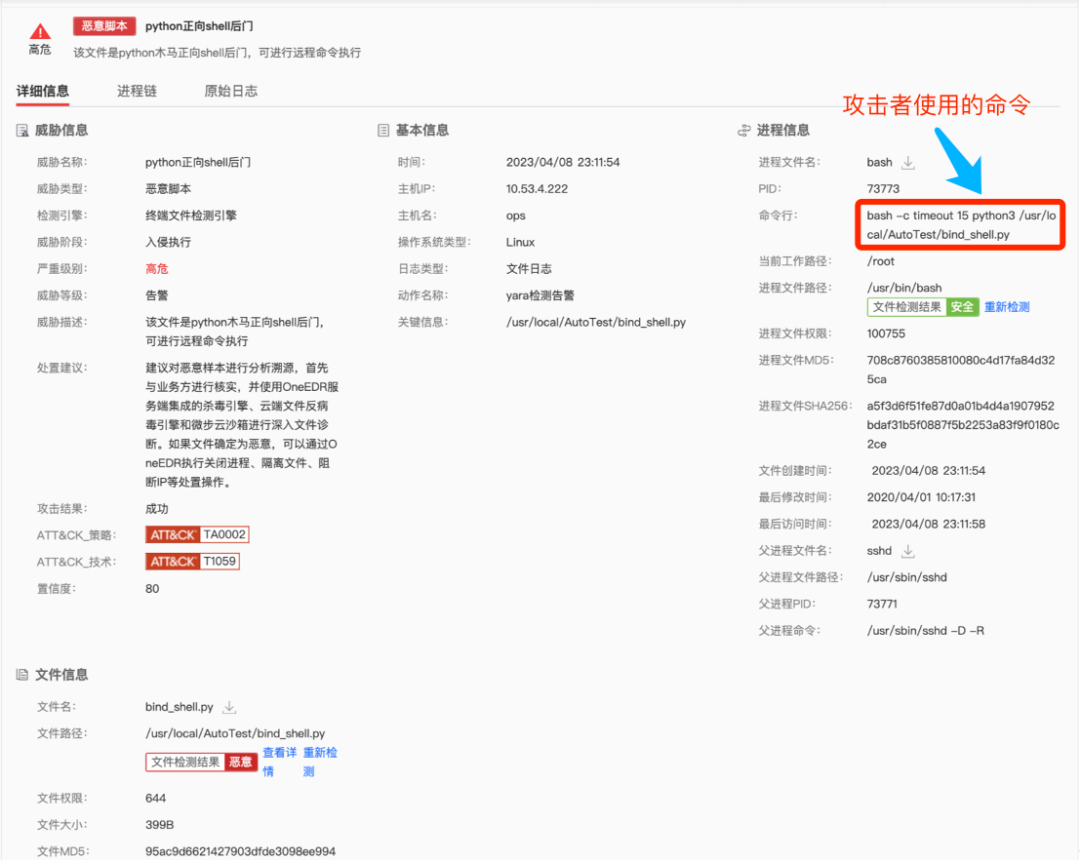Image resolution: width=1080 pixels, height=863 pixels.
Task: Click the red 恶意脚本 label
Action: coord(104,26)
